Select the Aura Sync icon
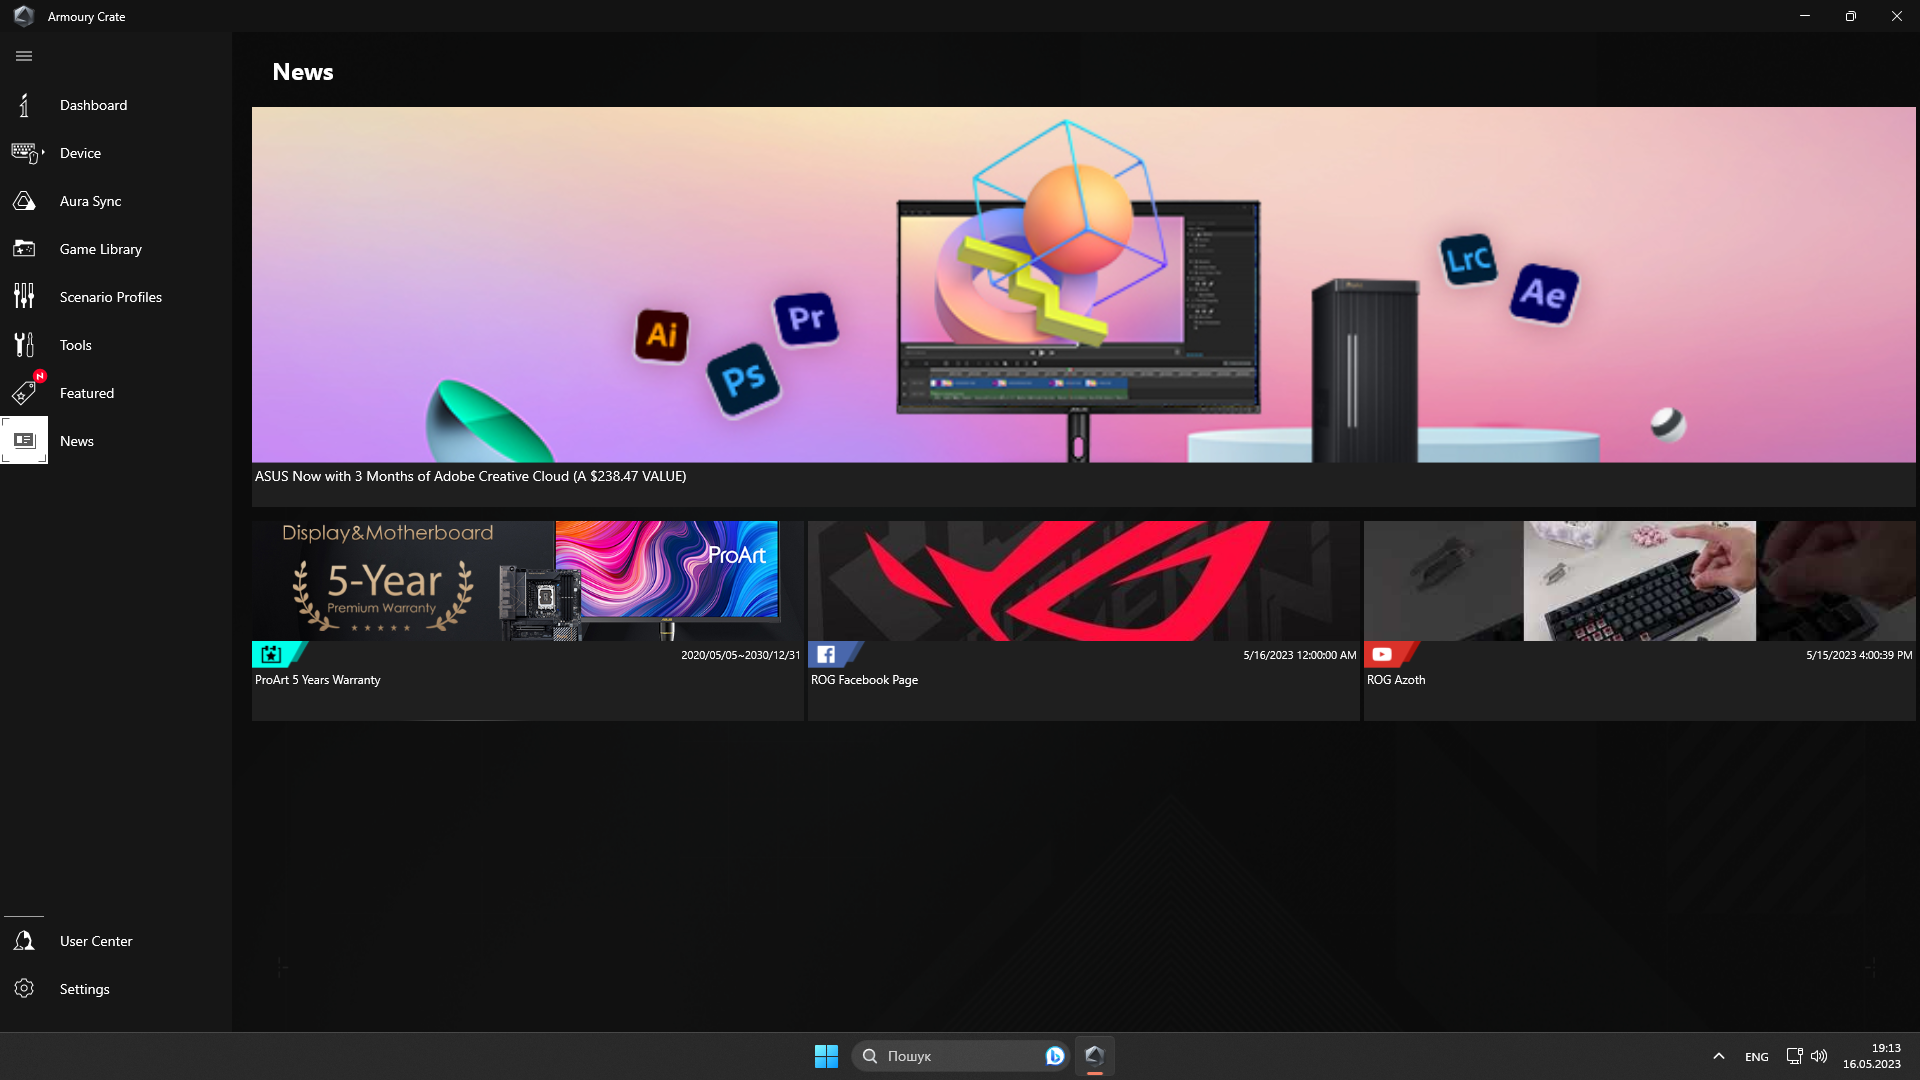This screenshot has width=1920, height=1080. pyautogui.click(x=24, y=201)
